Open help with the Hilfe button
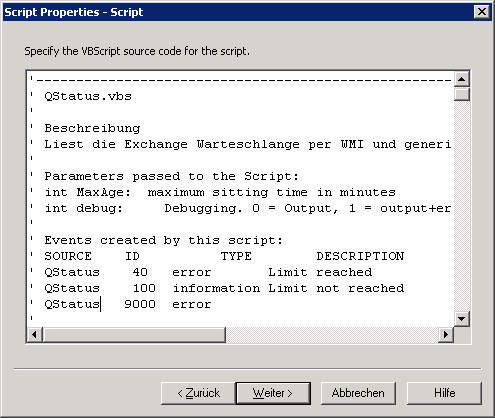495x418 pixels. tap(444, 393)
